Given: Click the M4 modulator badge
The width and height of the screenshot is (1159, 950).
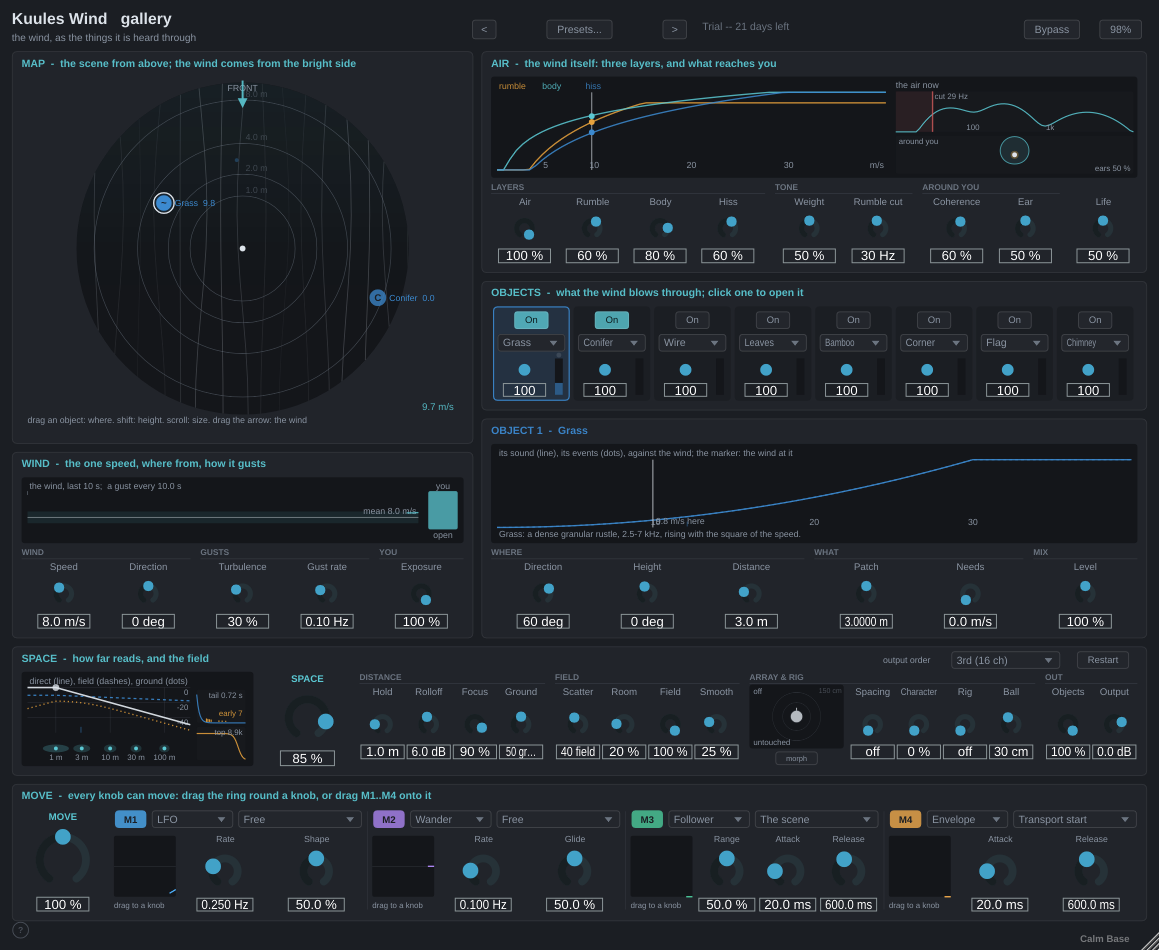Looking at the screenshot, I should click(x=905, y=819).
